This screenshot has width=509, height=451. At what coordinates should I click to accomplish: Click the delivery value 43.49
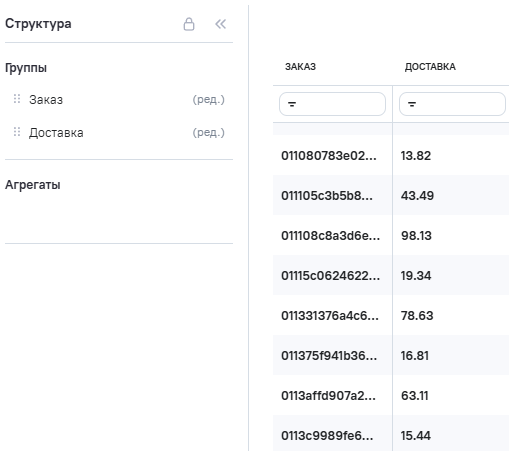[x=417, y=196]
